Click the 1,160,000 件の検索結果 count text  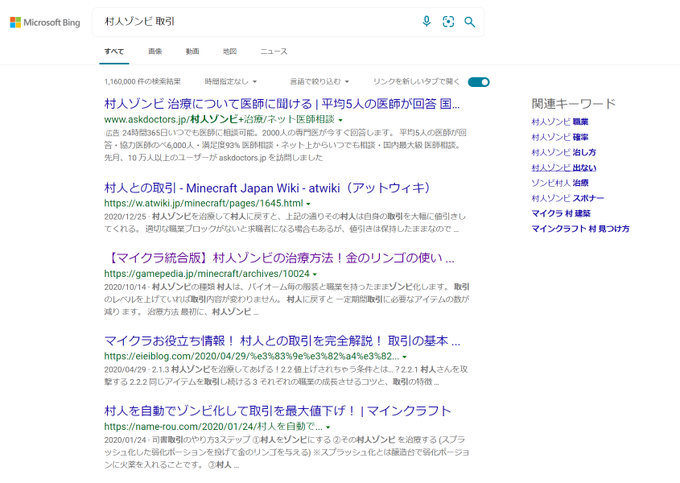click(142, 82)
